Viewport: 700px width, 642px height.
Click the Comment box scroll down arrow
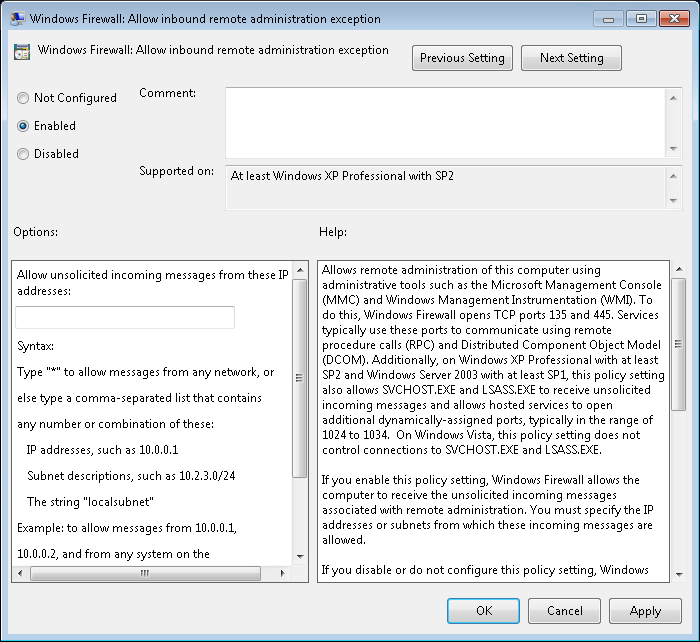coord(673,149)
